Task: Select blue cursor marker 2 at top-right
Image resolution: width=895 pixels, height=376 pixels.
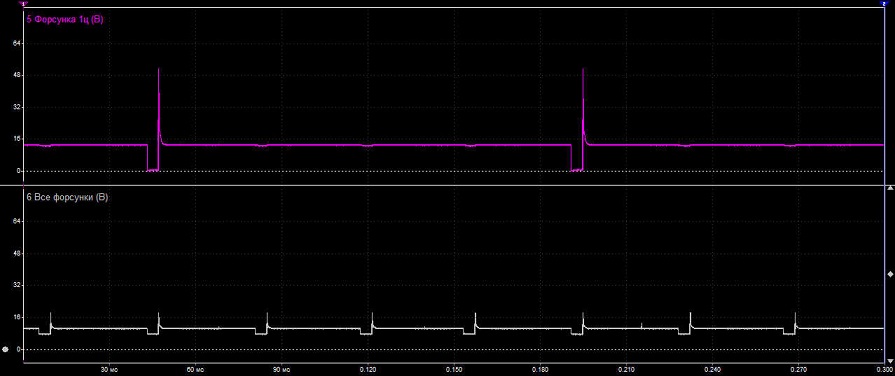Action: pos(883,4)
